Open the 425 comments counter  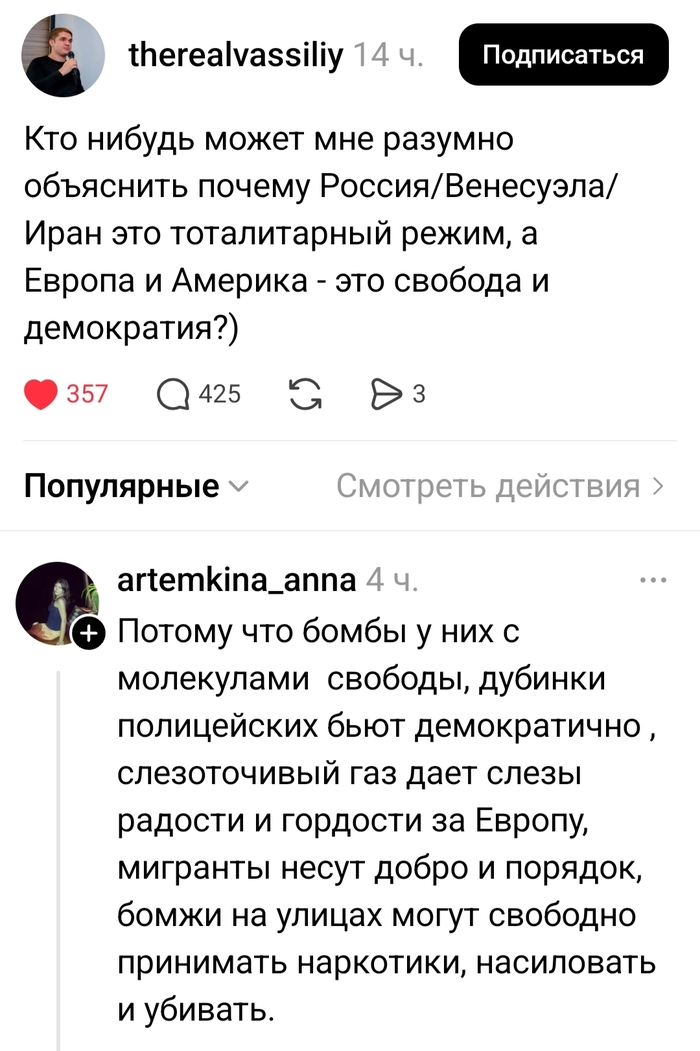[x=222, y=393]
